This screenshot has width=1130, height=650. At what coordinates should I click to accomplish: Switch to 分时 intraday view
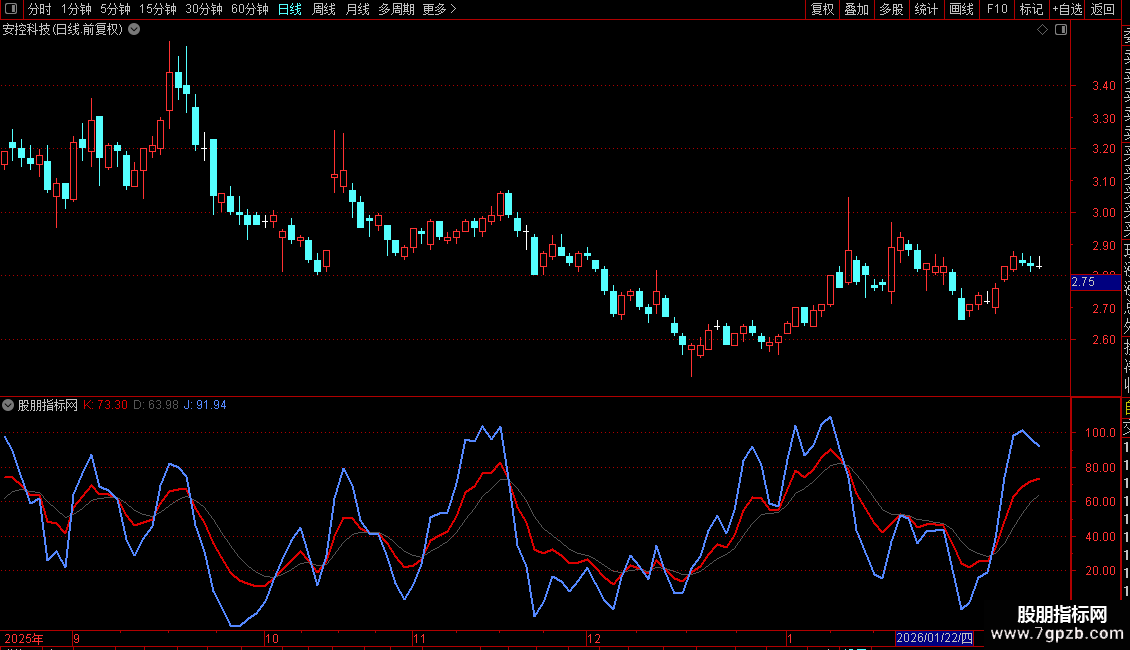point(40,9)
